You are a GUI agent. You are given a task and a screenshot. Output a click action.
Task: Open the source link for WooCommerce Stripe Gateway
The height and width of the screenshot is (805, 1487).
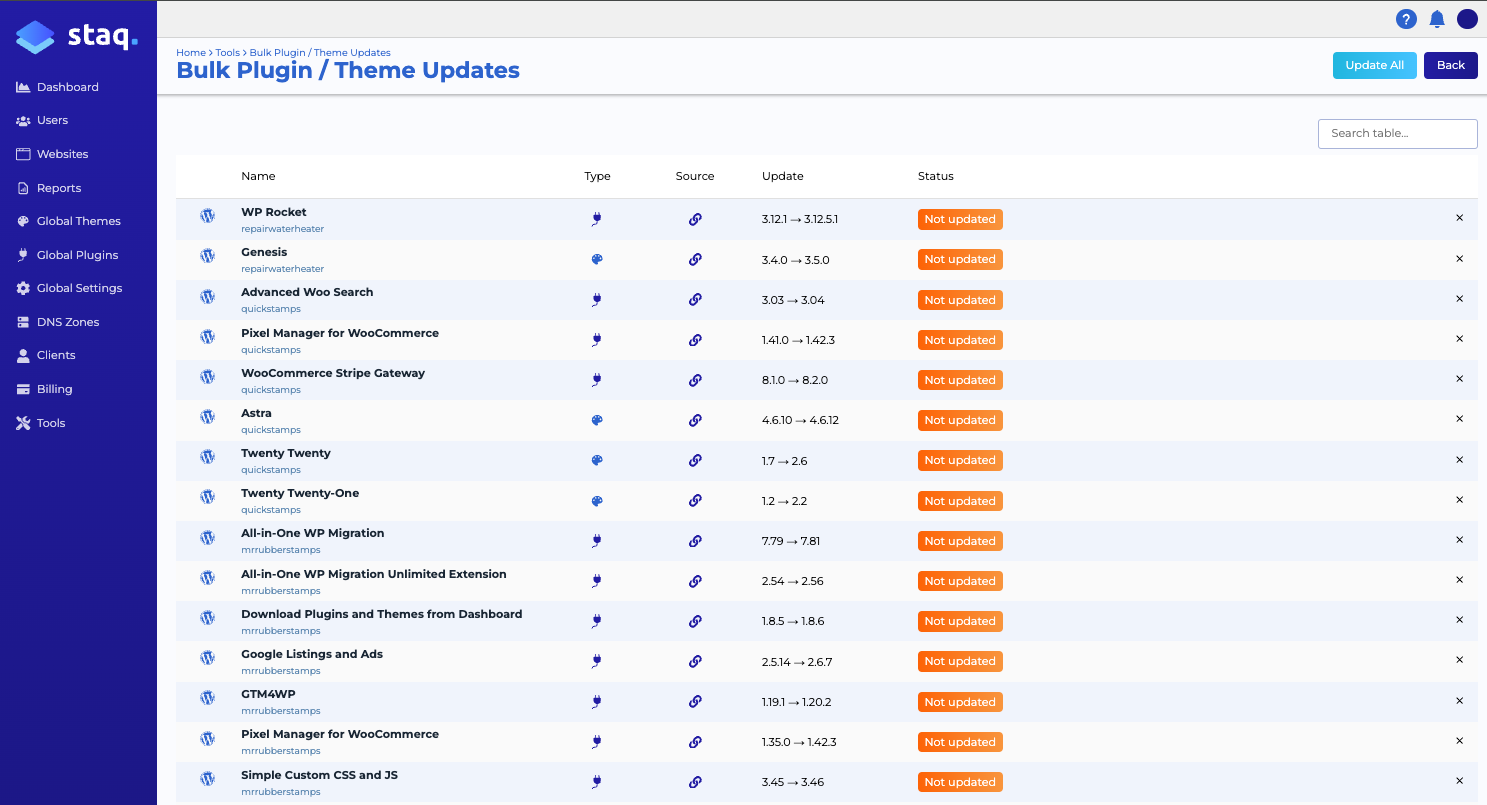(x=695, y=380)
